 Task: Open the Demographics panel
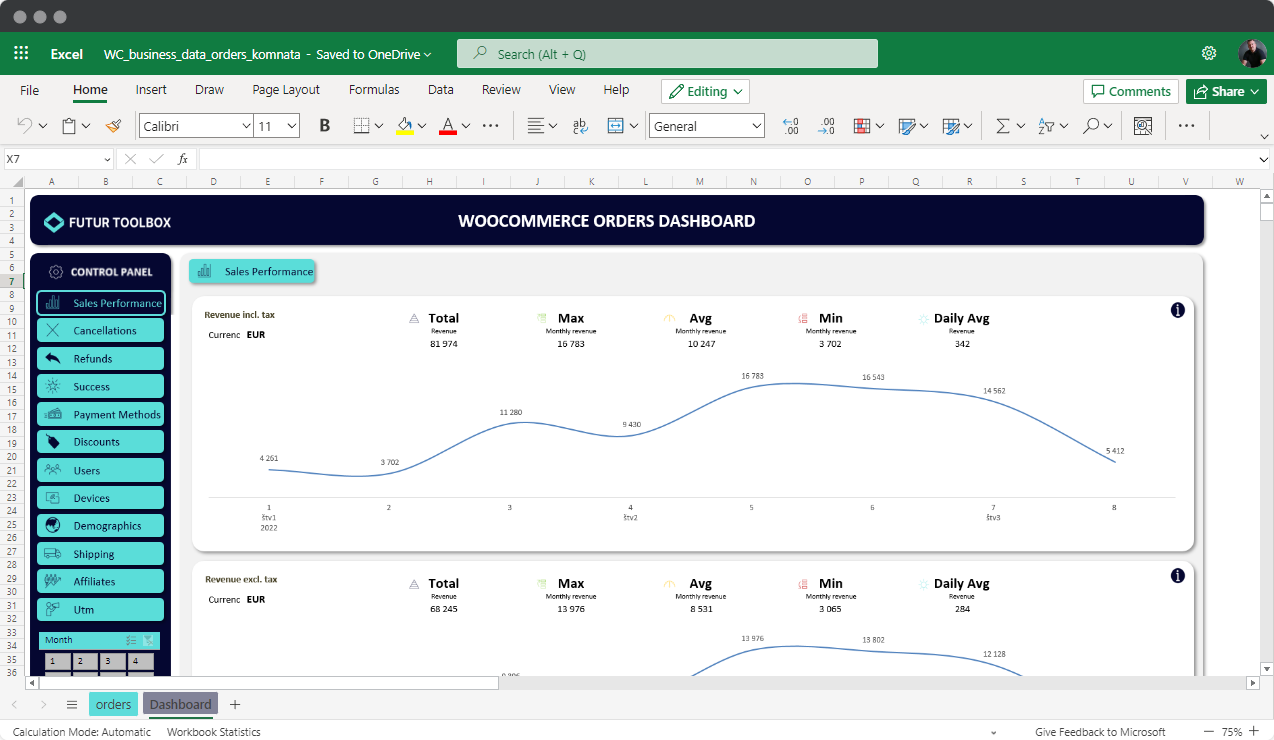tap(100, 525)
